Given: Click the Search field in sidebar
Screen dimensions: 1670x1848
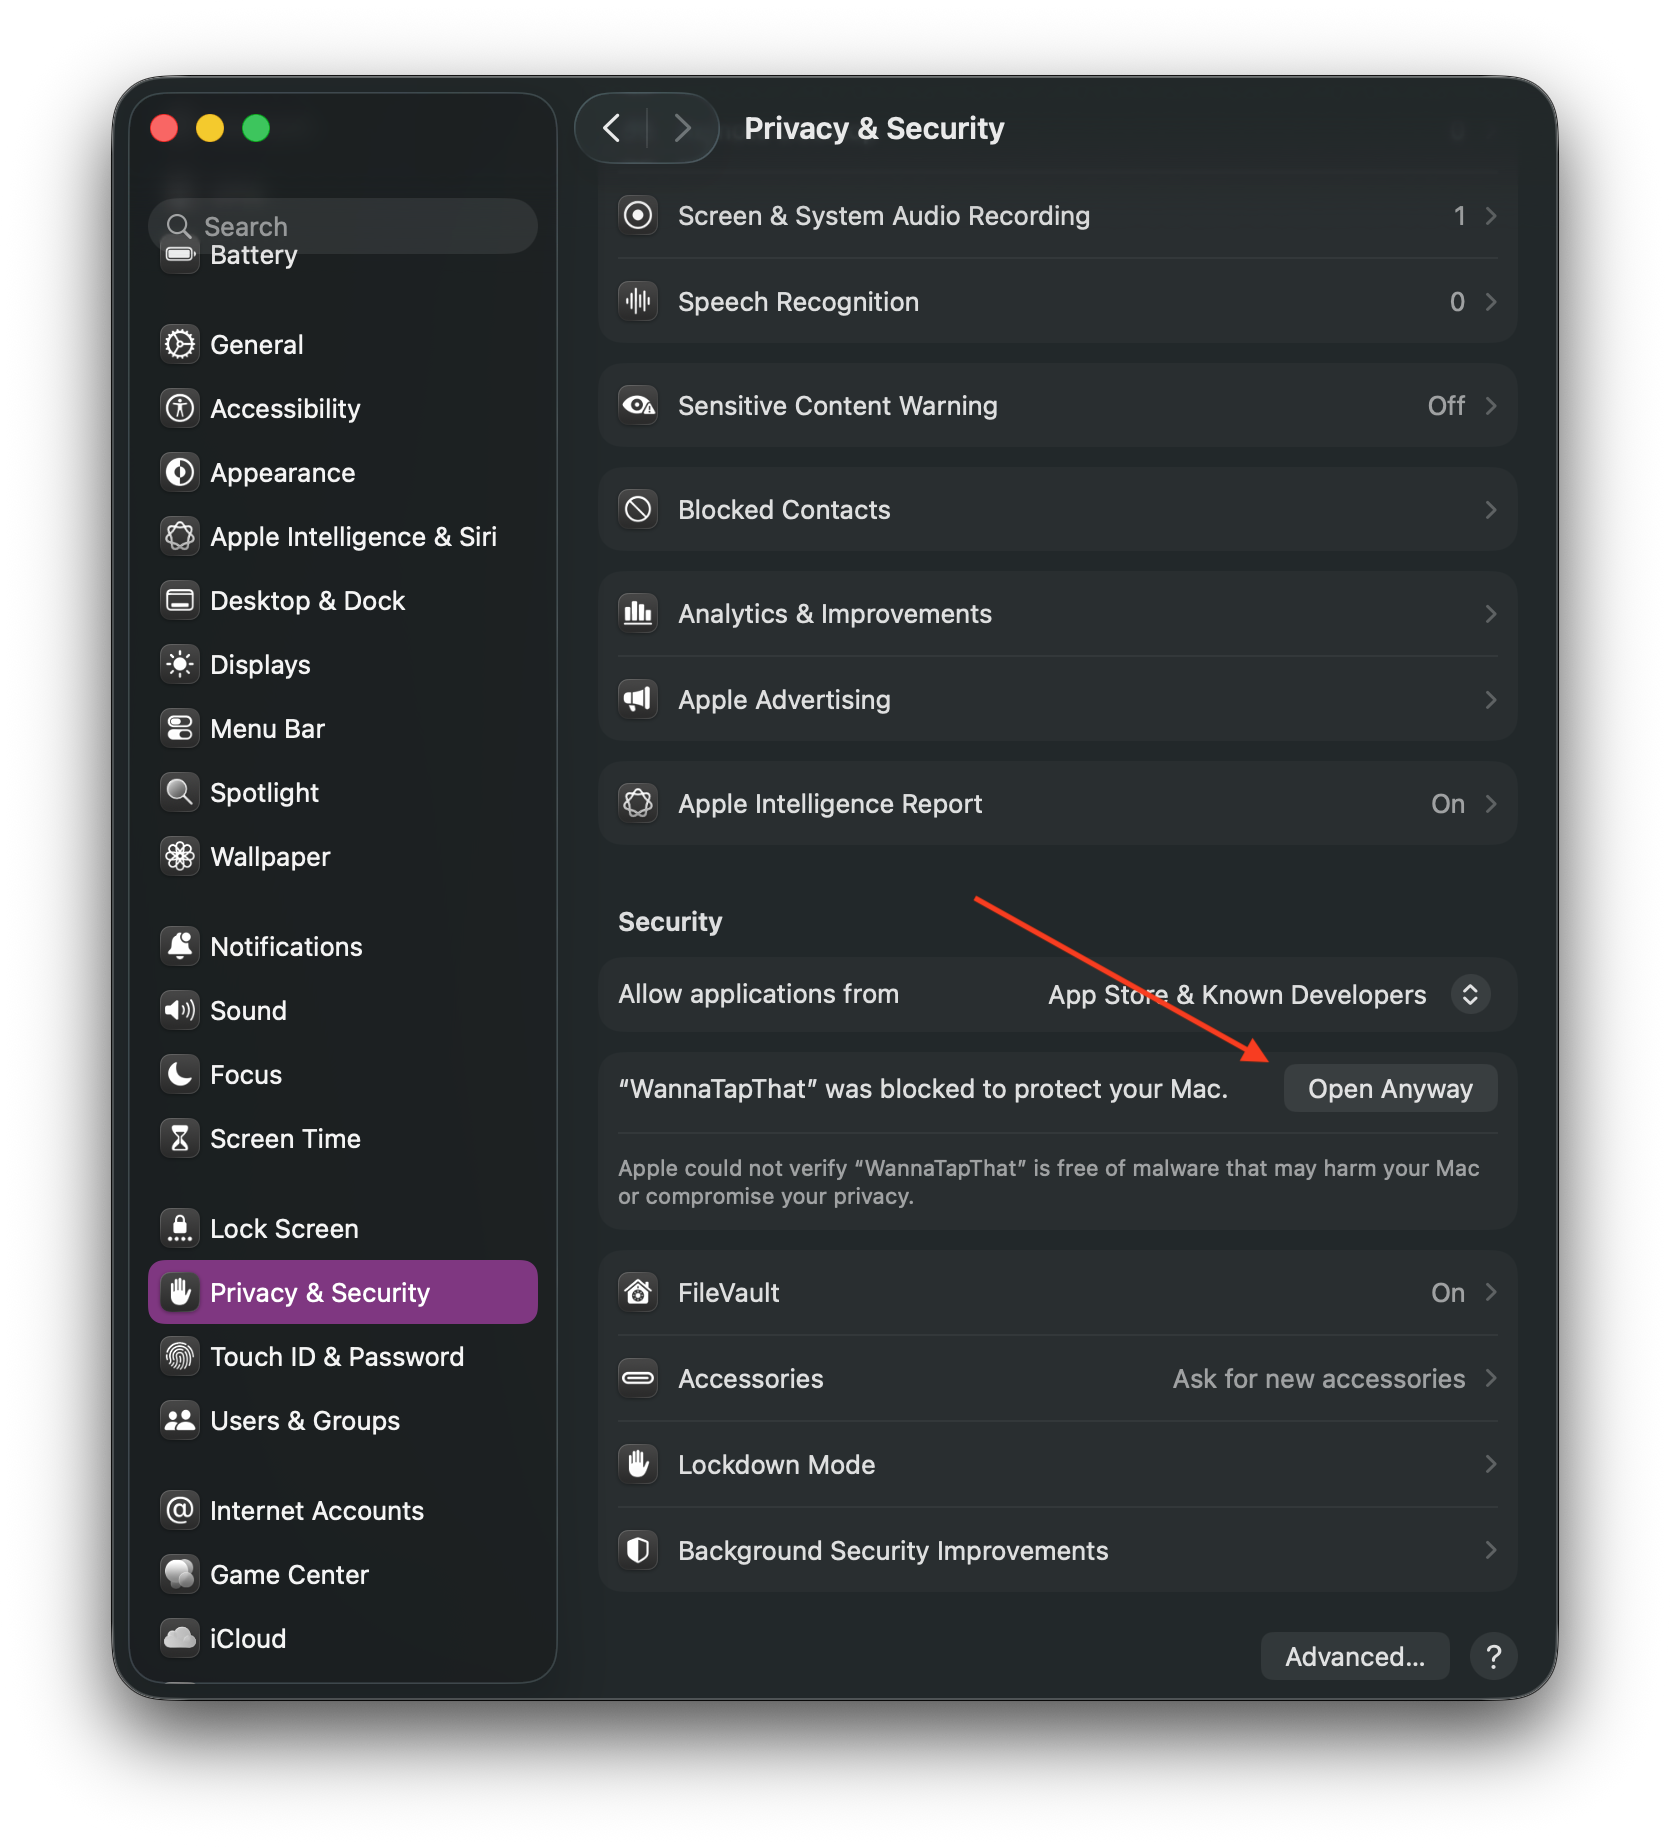Looking at the screenshot, I should click(343, 226).
